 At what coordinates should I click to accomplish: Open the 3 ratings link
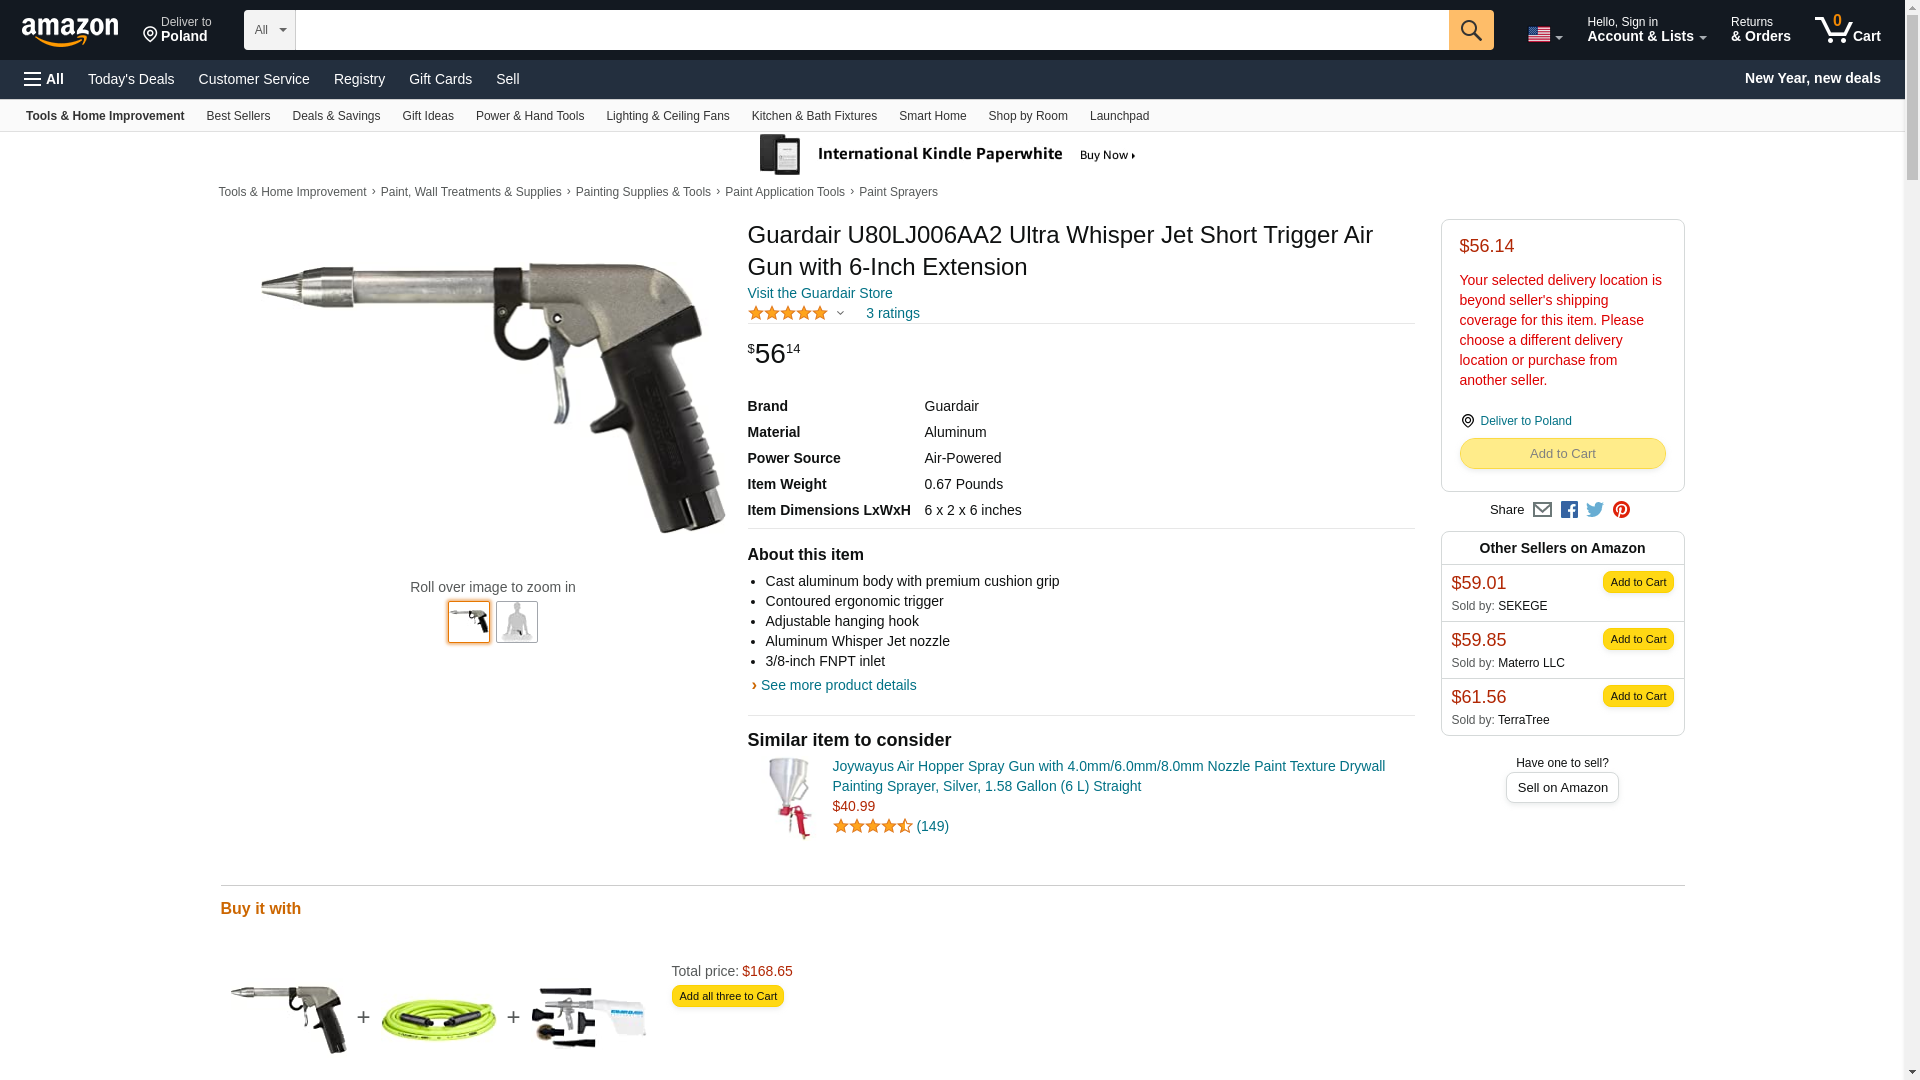(892, 313)
